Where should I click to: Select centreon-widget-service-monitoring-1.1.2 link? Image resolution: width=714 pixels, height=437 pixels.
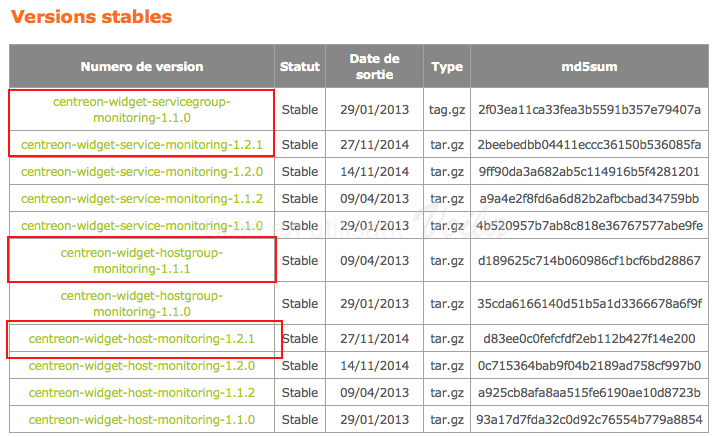(142, 198)
